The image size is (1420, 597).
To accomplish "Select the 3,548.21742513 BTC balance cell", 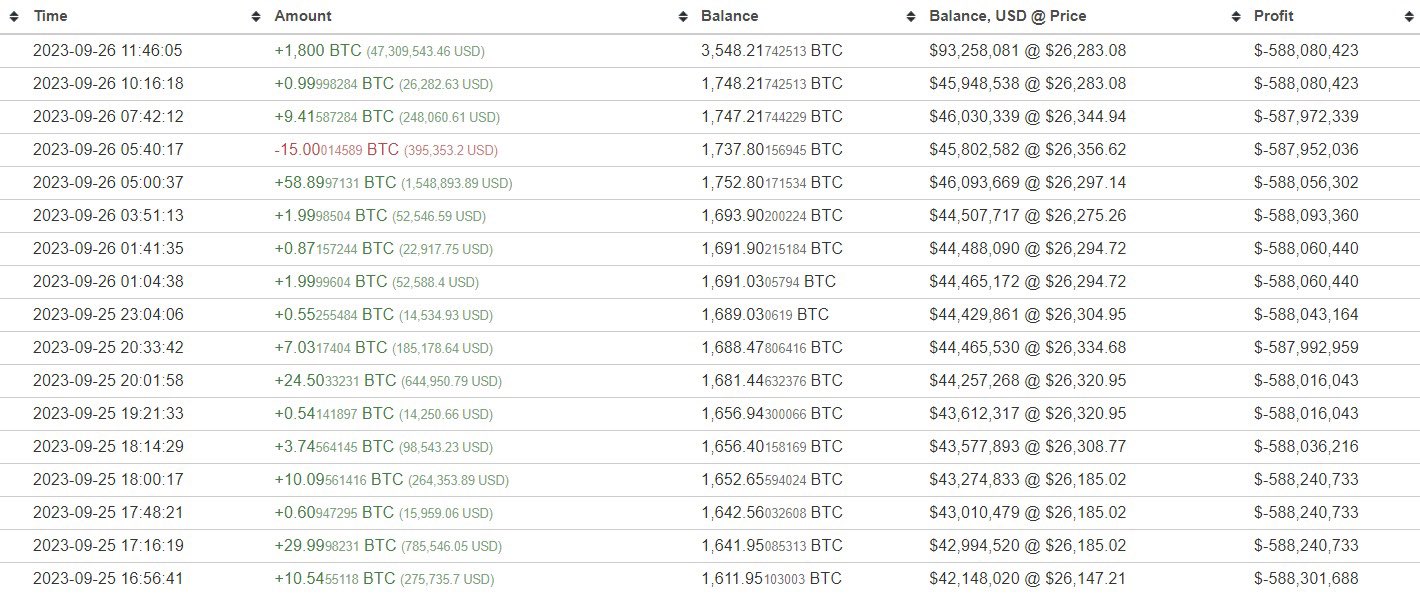I will tap(772, 51).
